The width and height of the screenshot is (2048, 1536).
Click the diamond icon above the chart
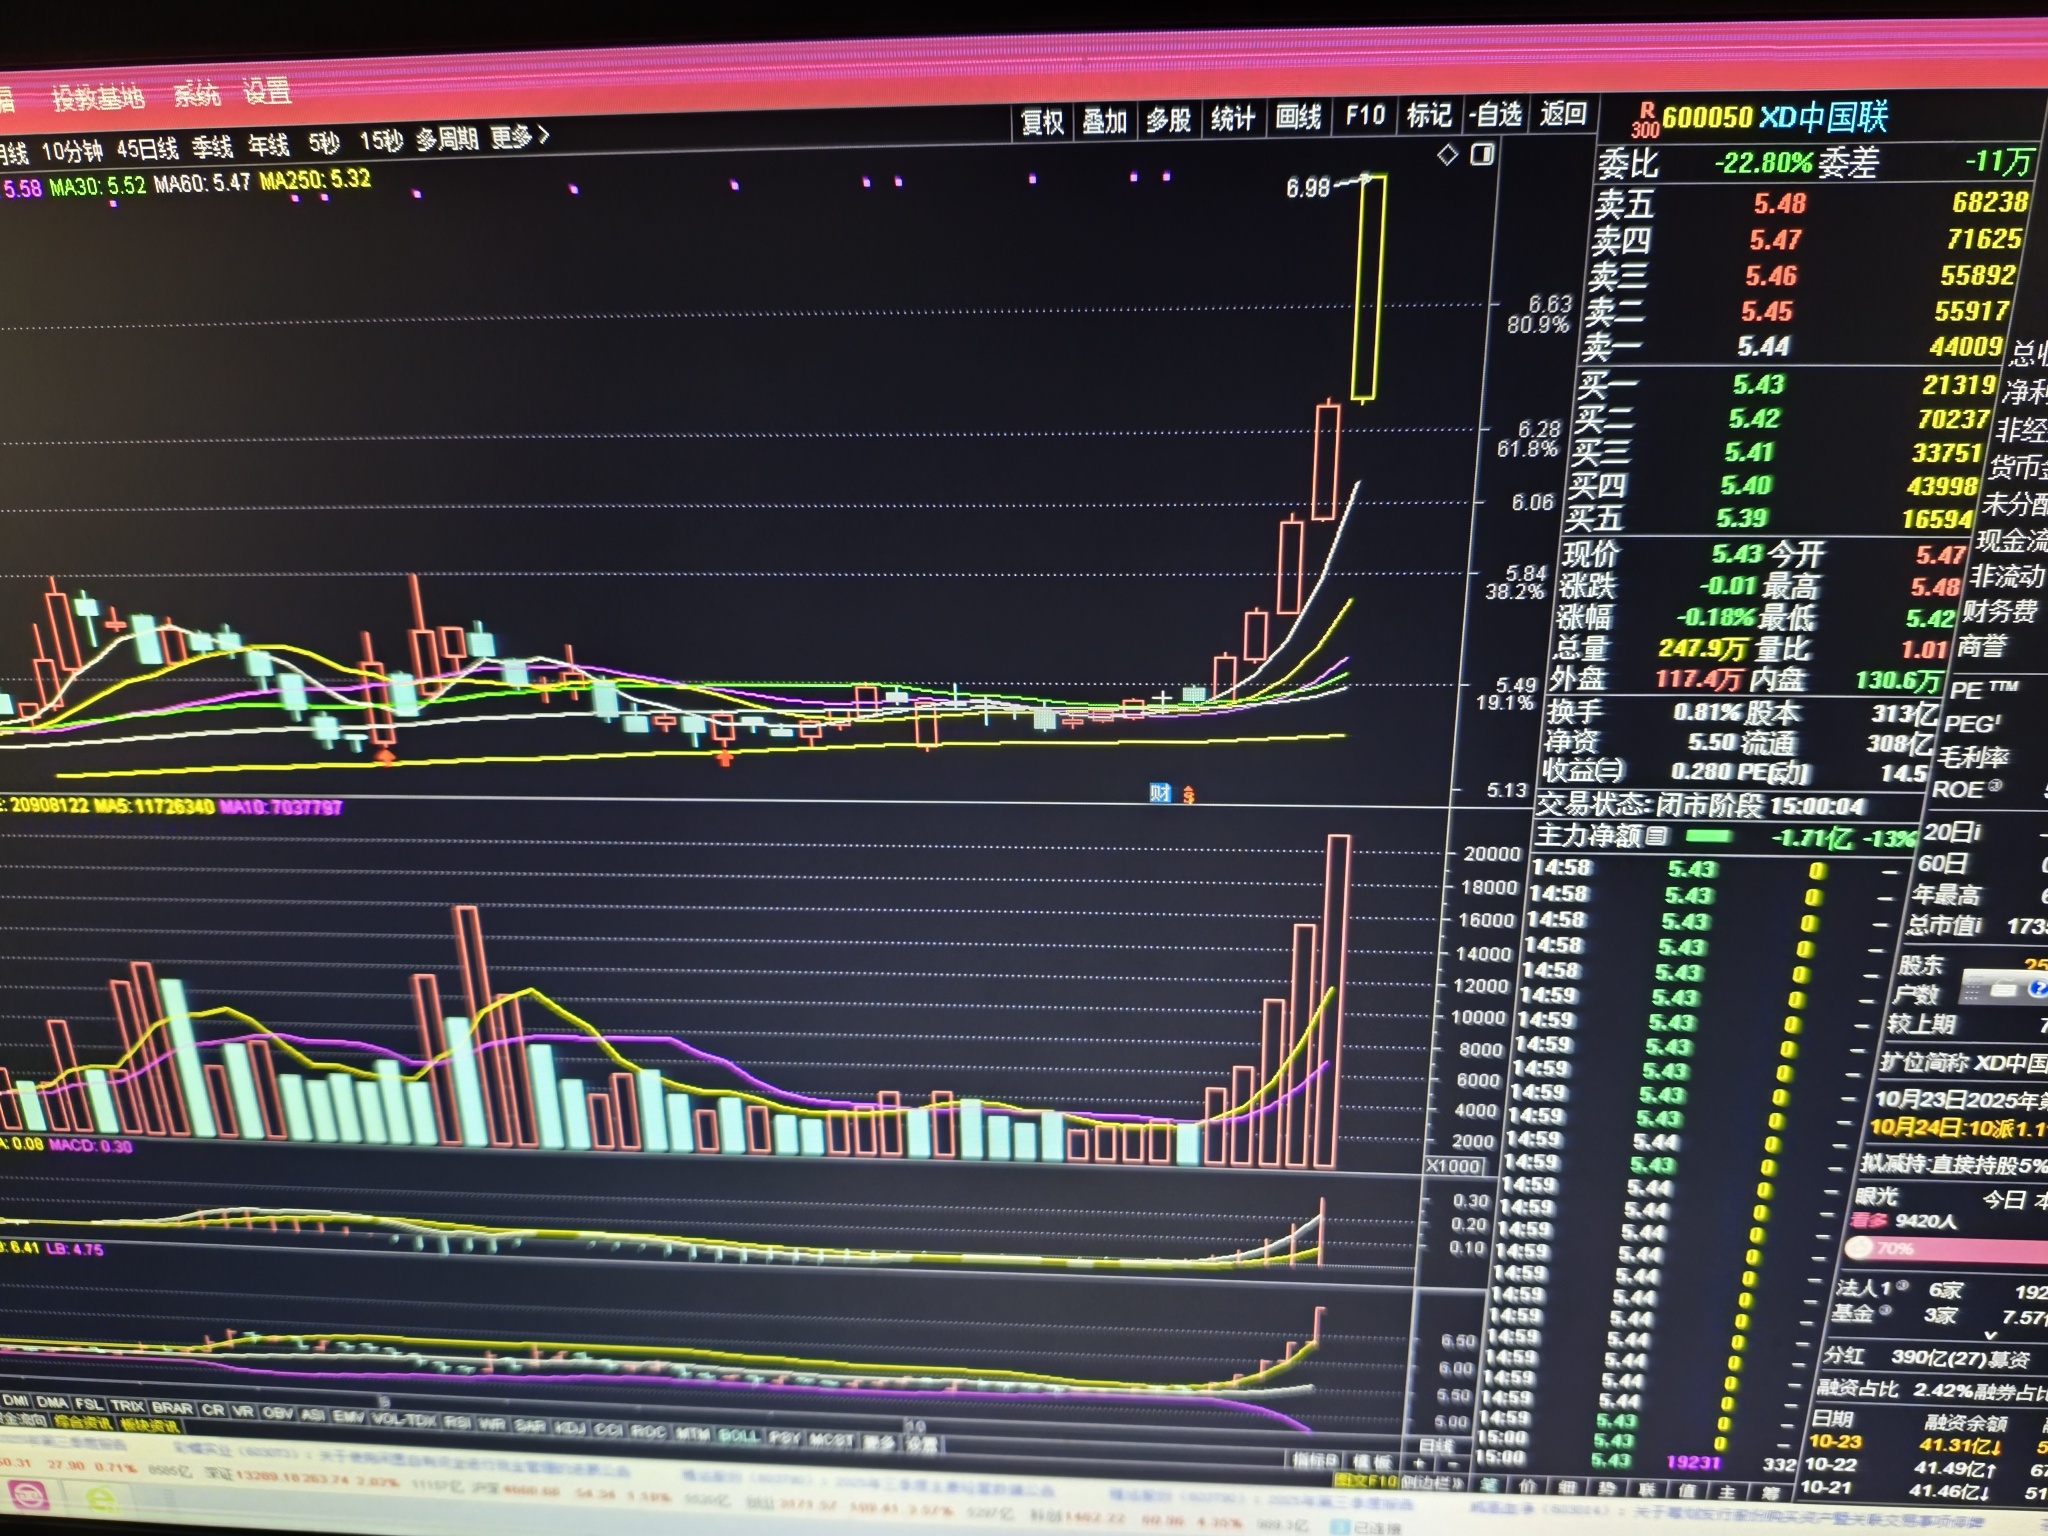(x=1447, y=155)
